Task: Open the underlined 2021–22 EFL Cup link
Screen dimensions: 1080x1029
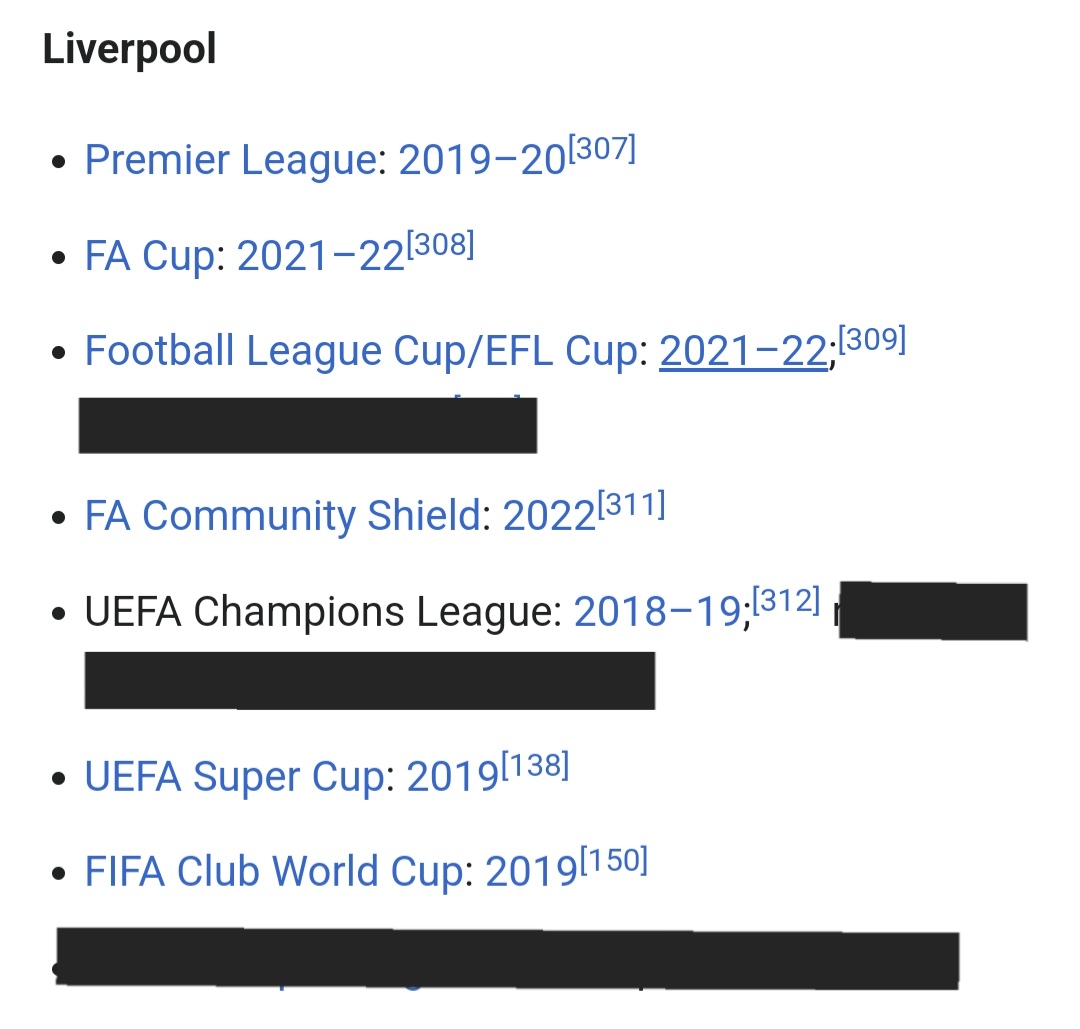Action: tap(744, 352)
